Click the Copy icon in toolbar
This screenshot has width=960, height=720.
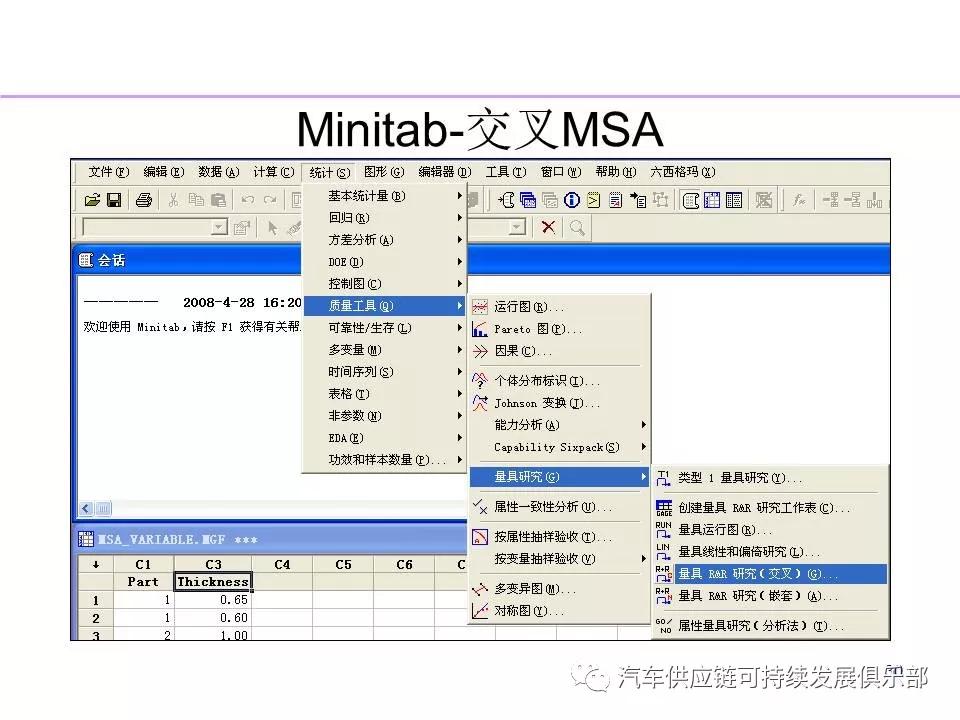tap(196, 200)
